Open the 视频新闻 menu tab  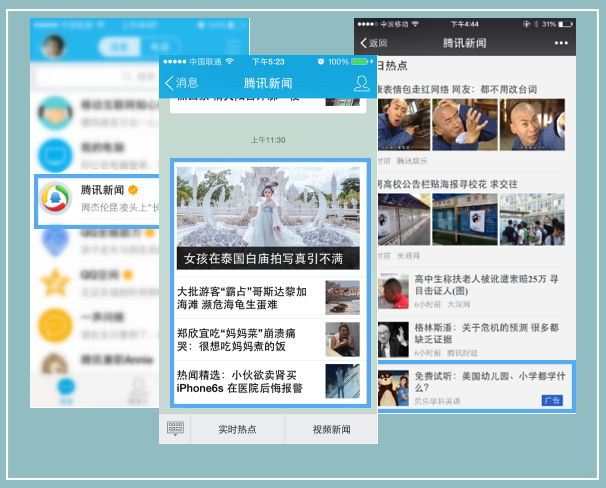tap(331, 429)
